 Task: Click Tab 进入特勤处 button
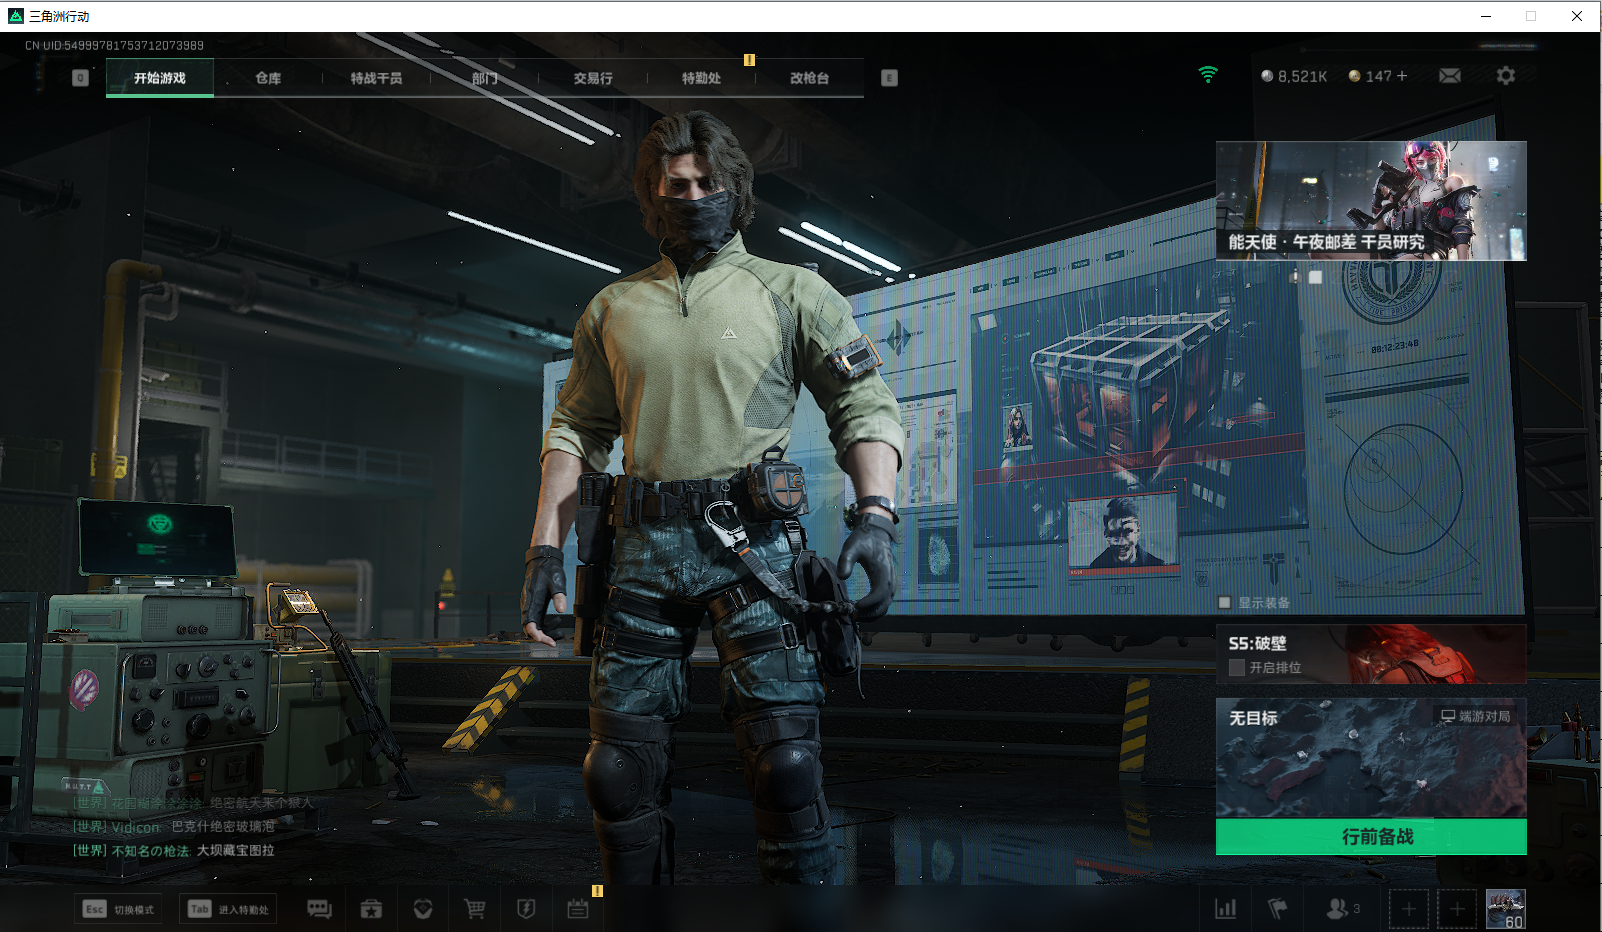click(x=228, y=909)
